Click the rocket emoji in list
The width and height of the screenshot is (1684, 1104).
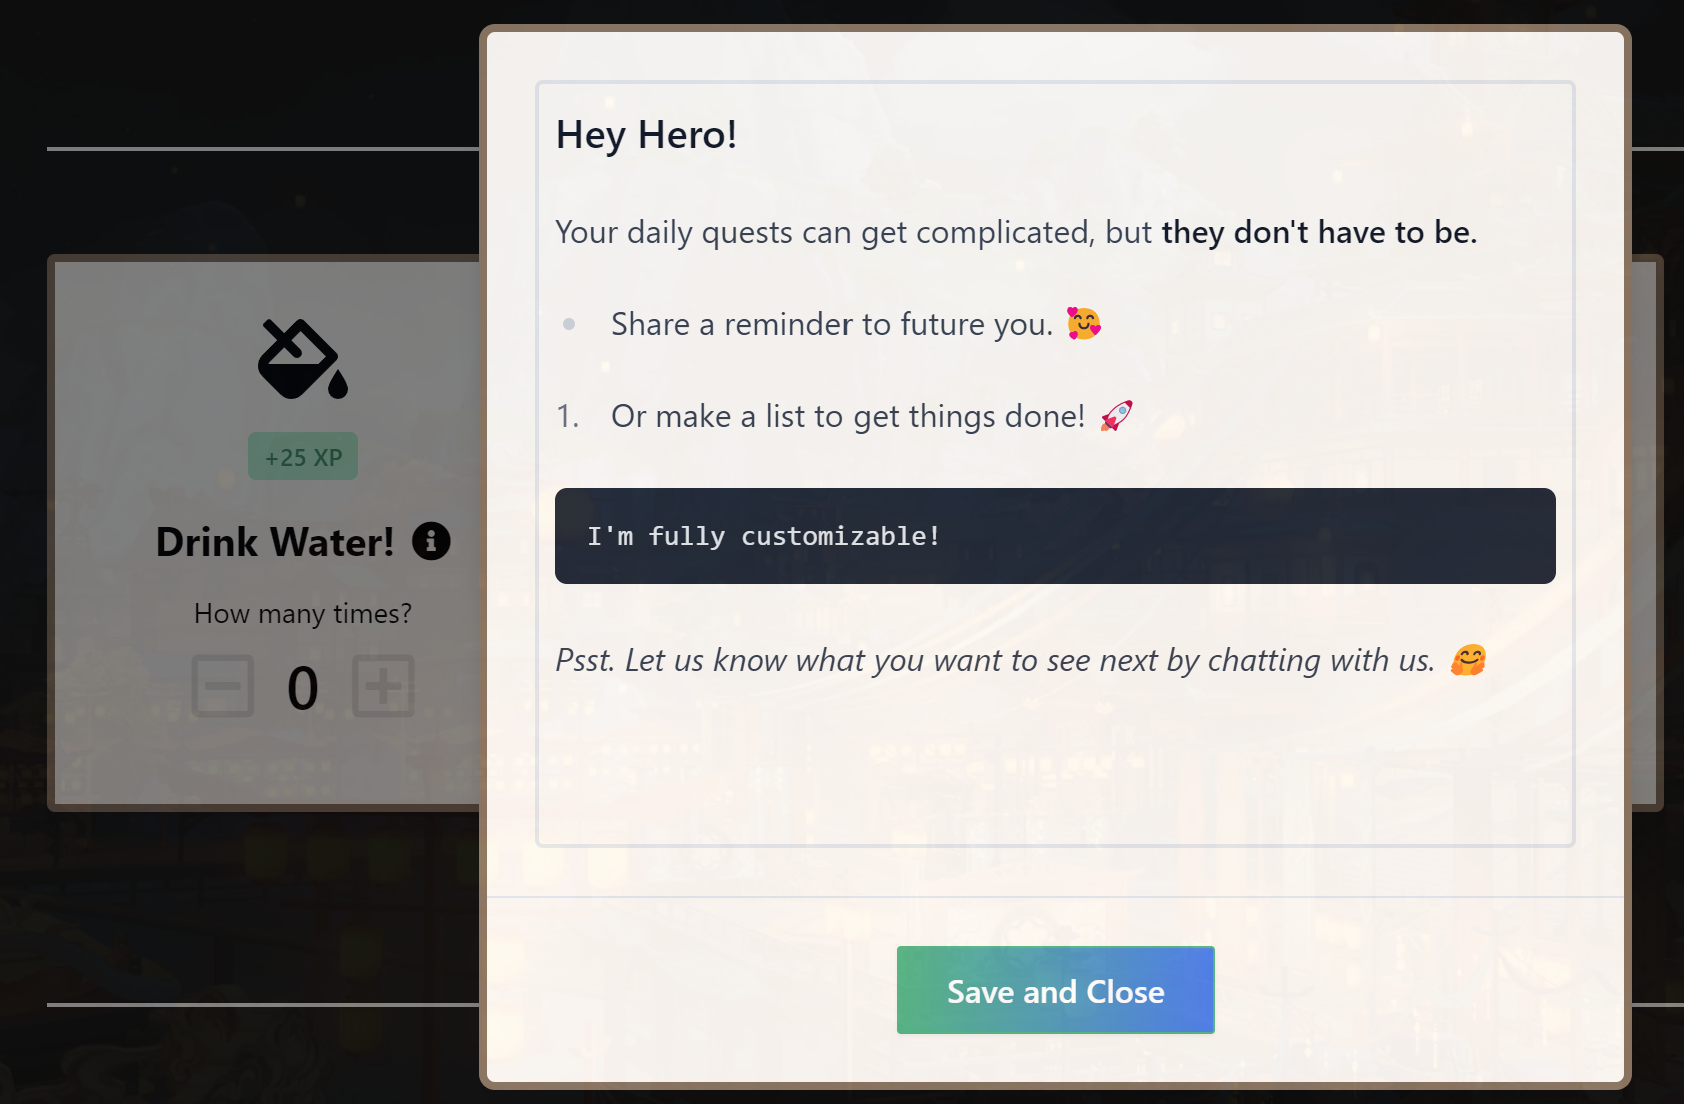pos(1116,415)
